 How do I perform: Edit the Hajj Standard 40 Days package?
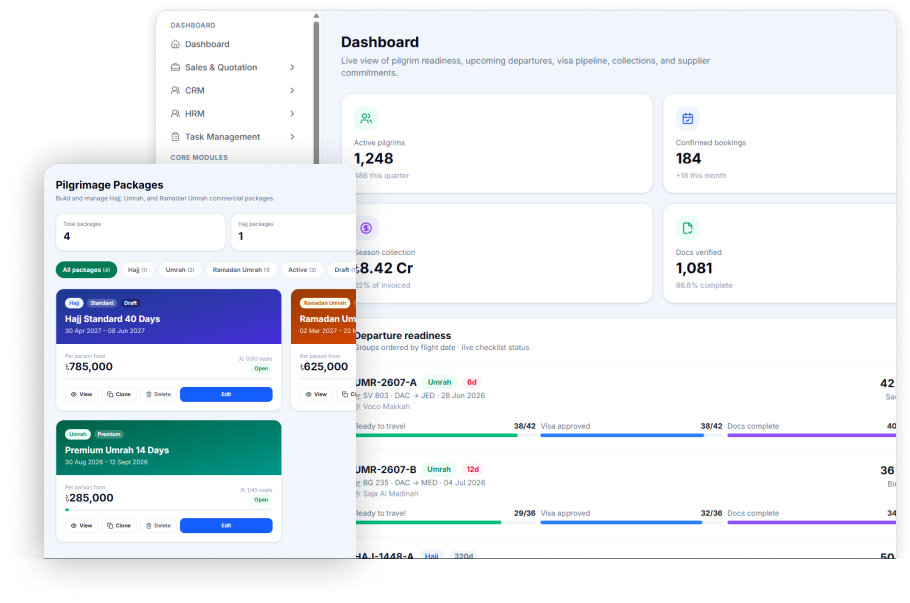pyautogui.click(x=226, y=395)
